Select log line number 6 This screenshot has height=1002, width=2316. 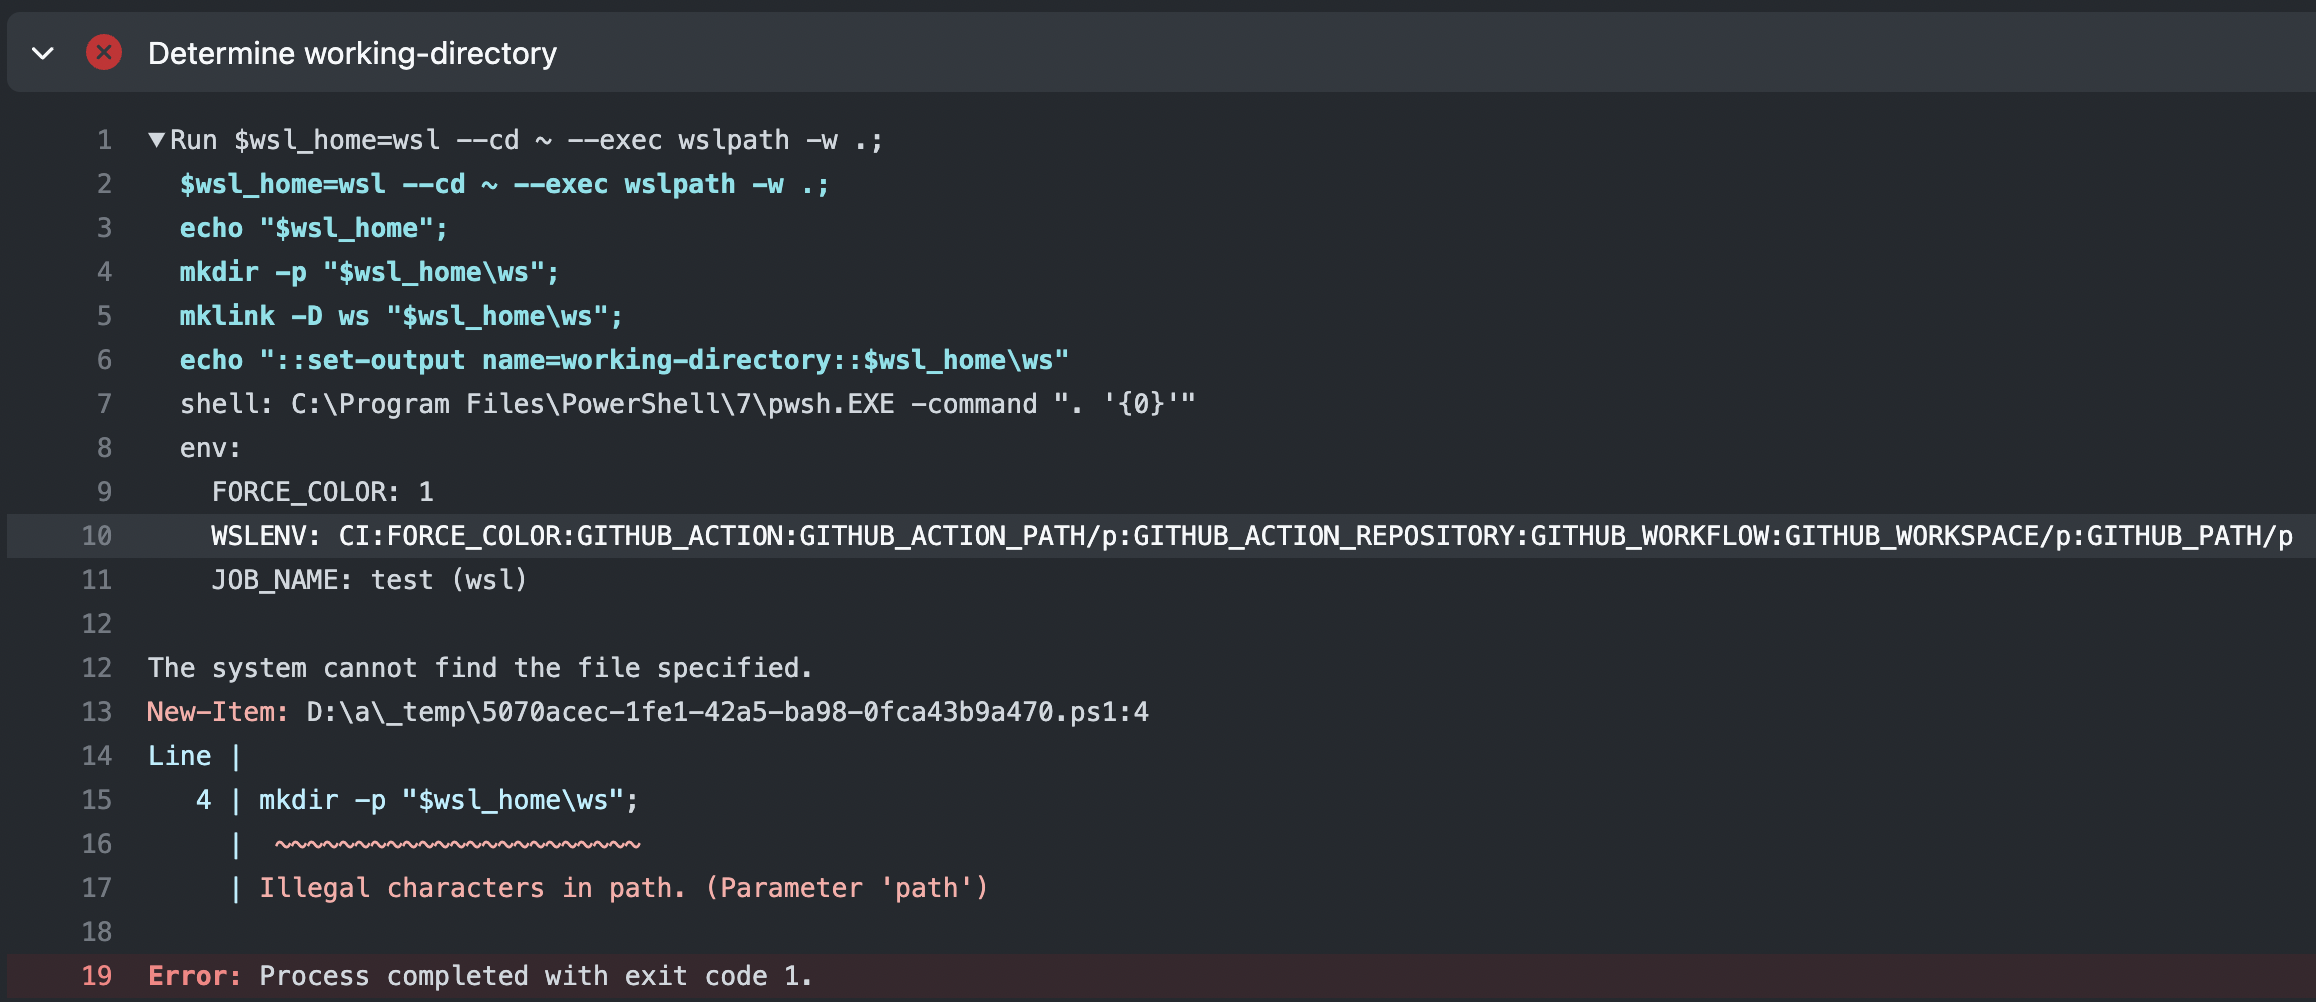(104, 360)
